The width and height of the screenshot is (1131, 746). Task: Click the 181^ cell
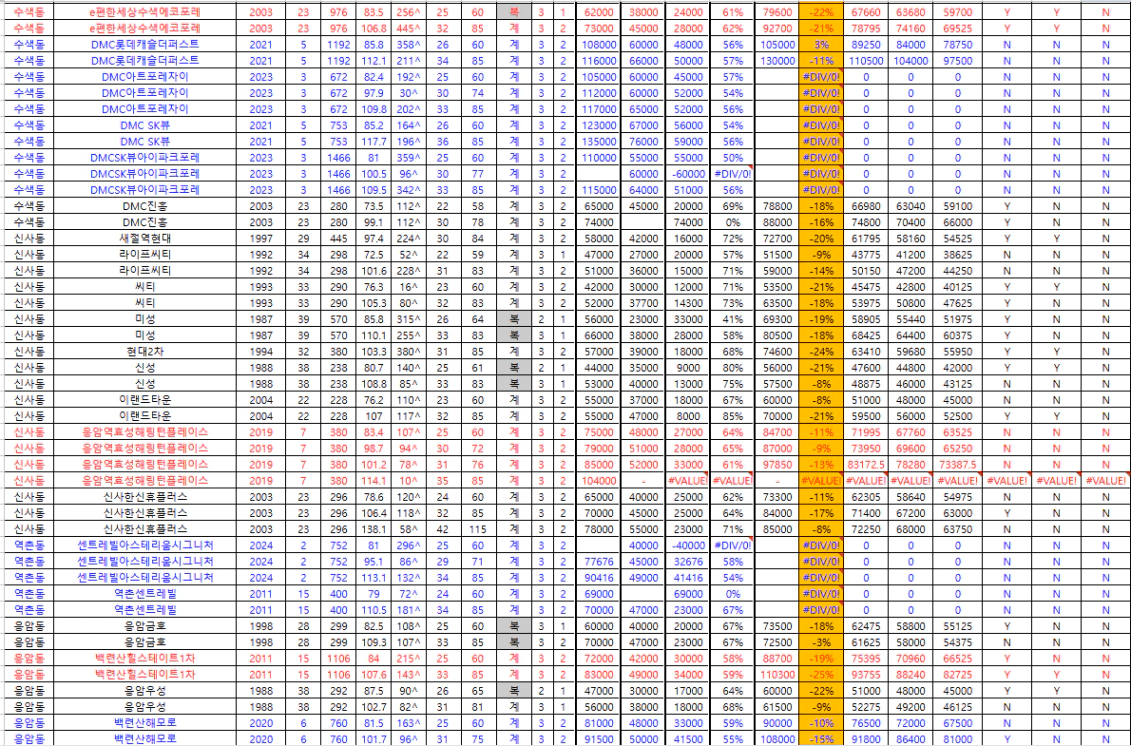click(x=408, y=610)
